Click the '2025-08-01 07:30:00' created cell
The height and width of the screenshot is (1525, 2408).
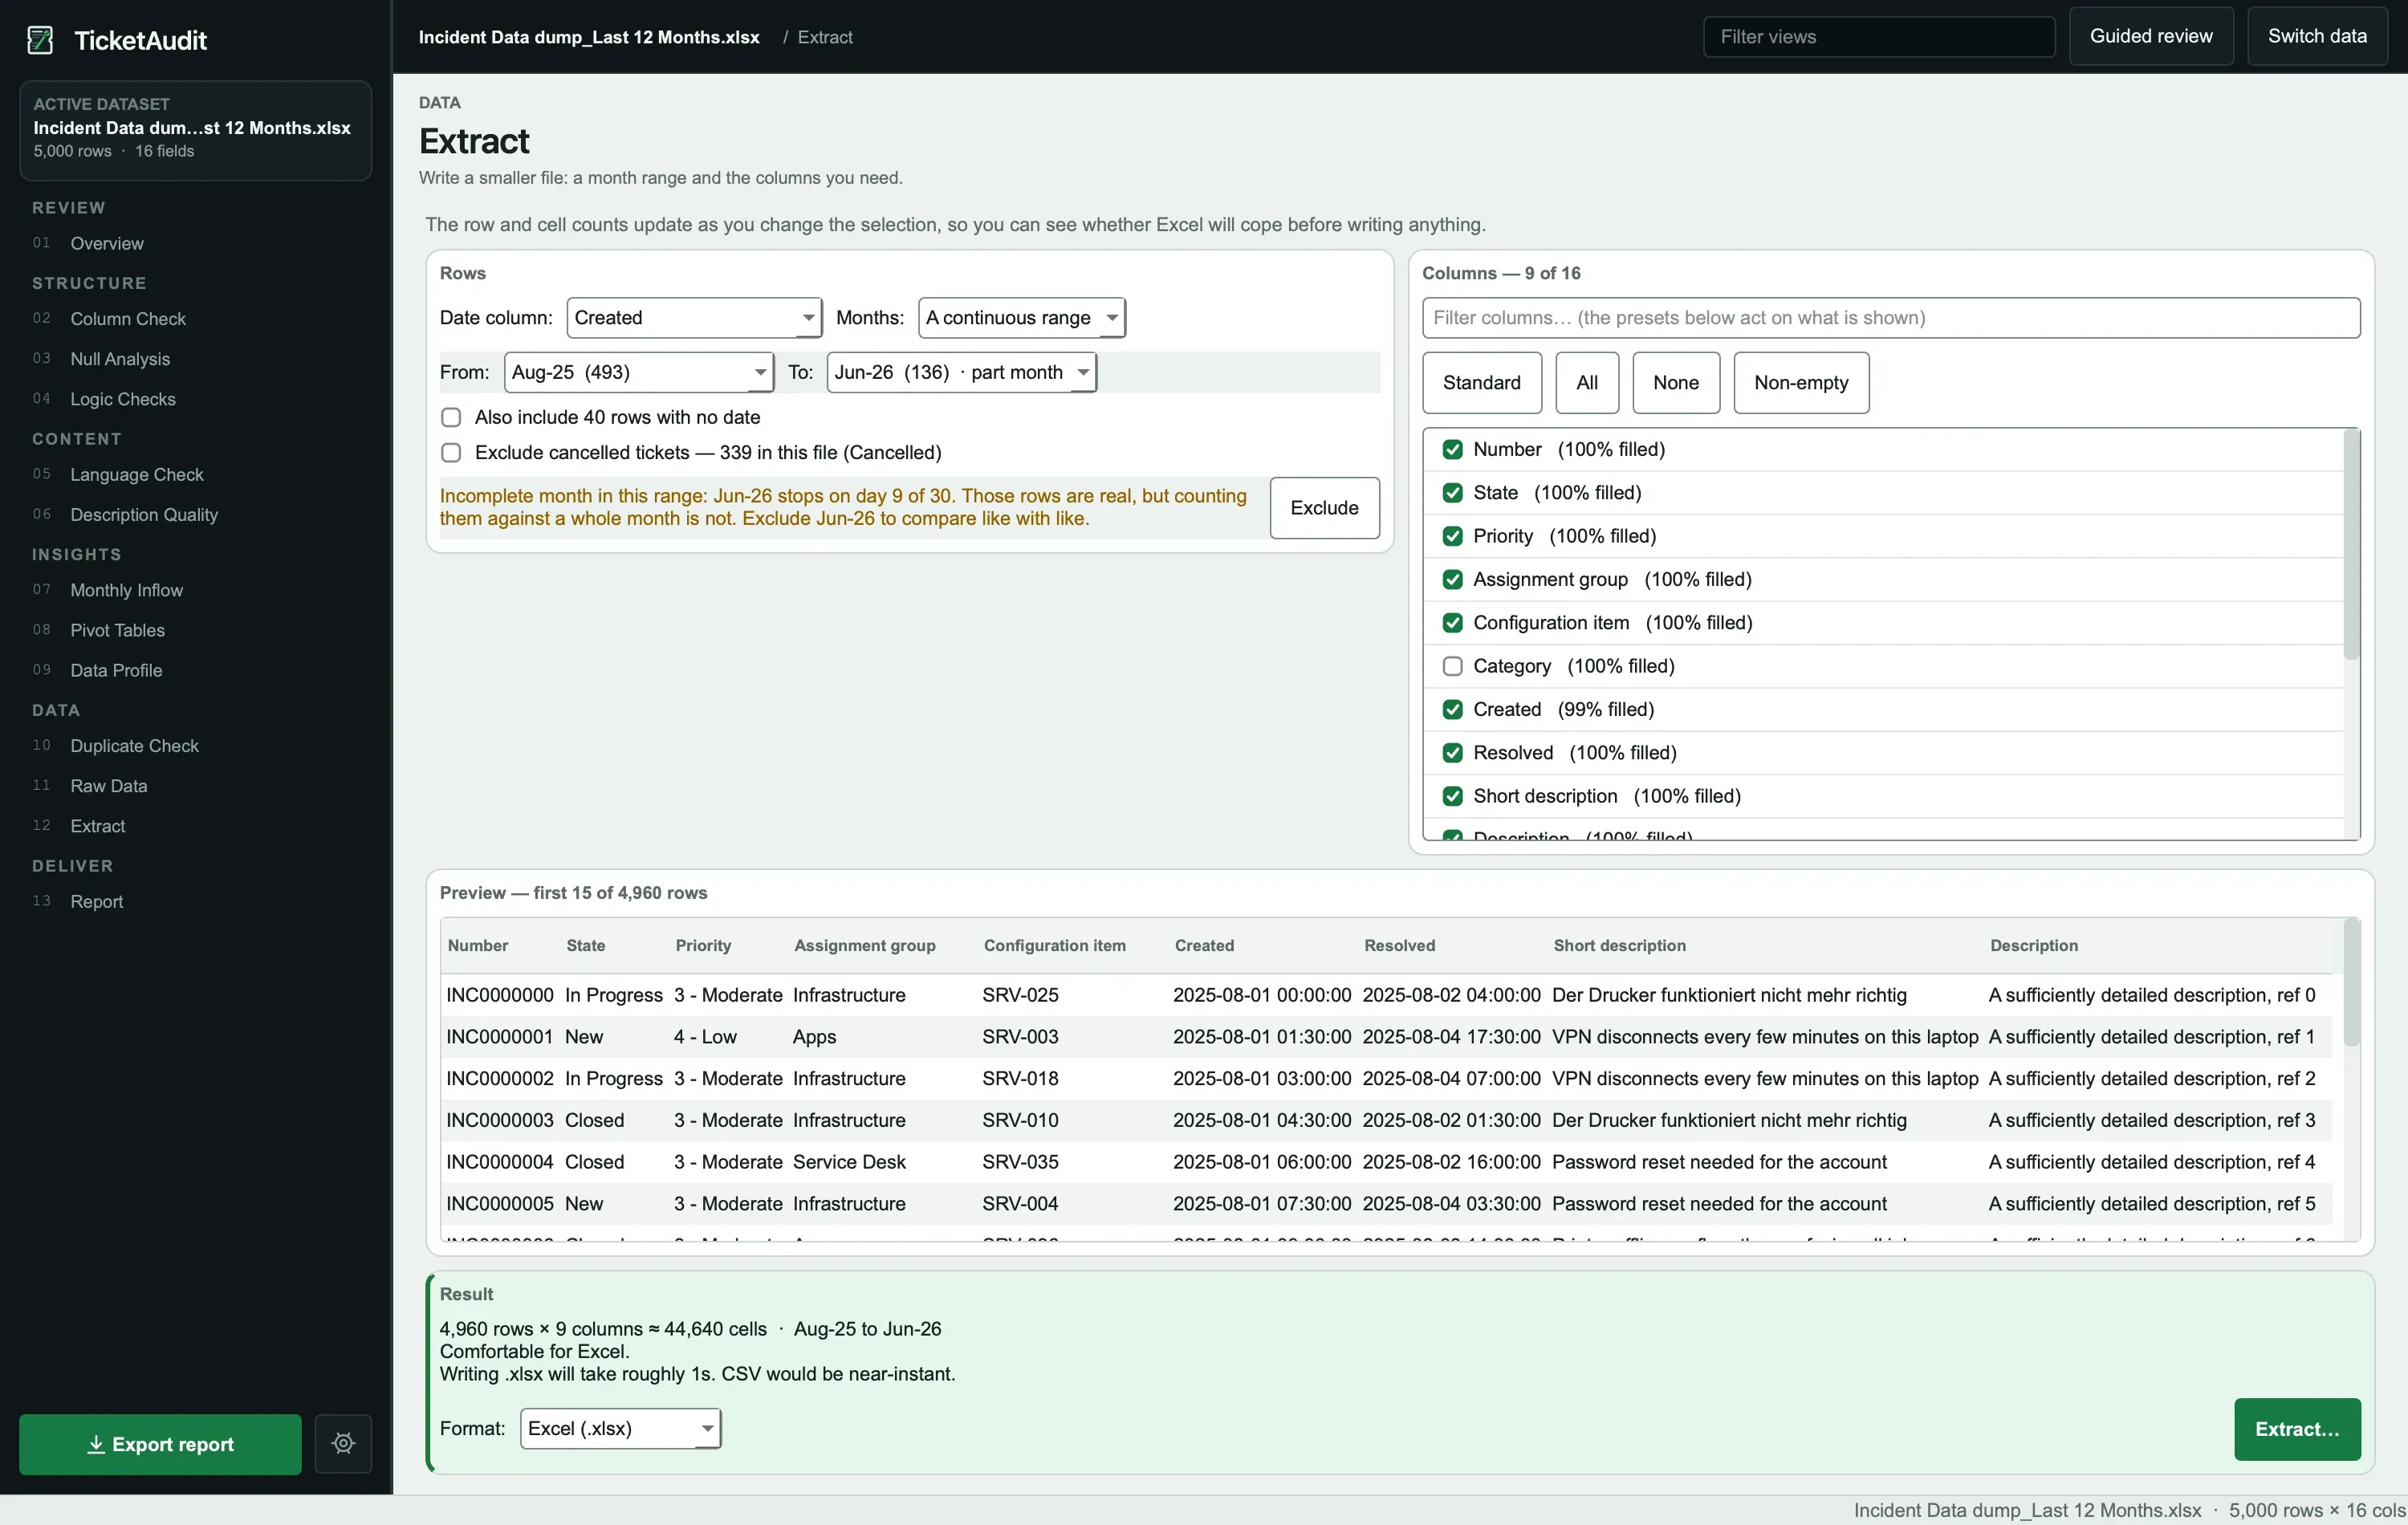1262,1204
